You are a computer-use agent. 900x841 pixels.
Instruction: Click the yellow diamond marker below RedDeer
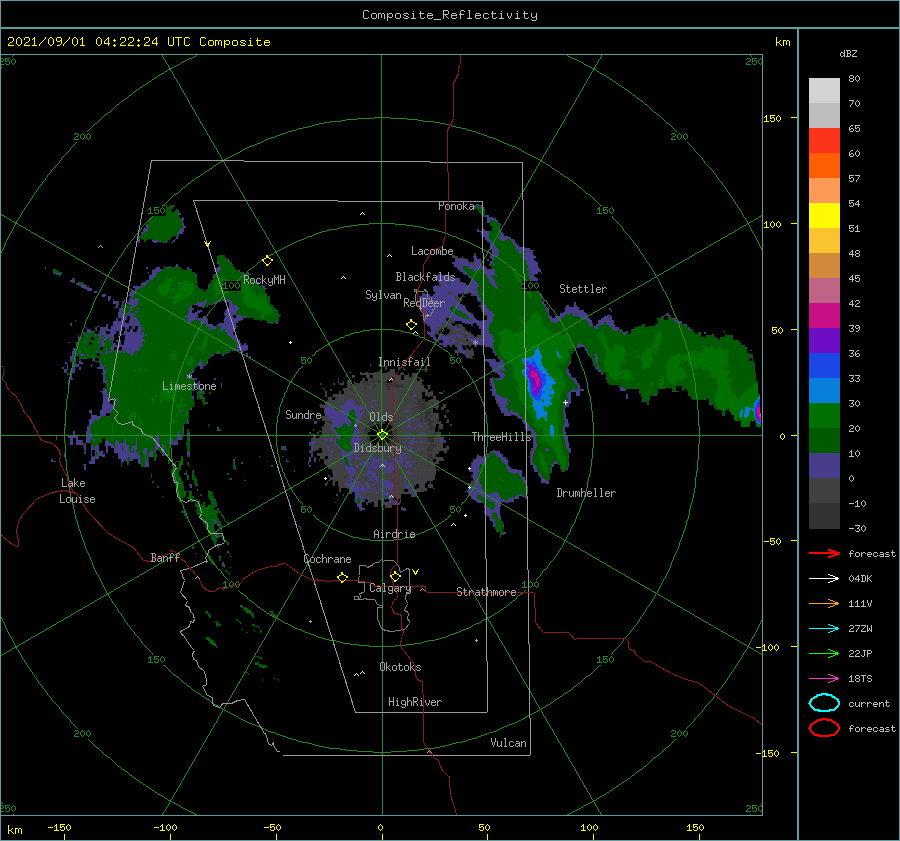[x=411, y=325]
